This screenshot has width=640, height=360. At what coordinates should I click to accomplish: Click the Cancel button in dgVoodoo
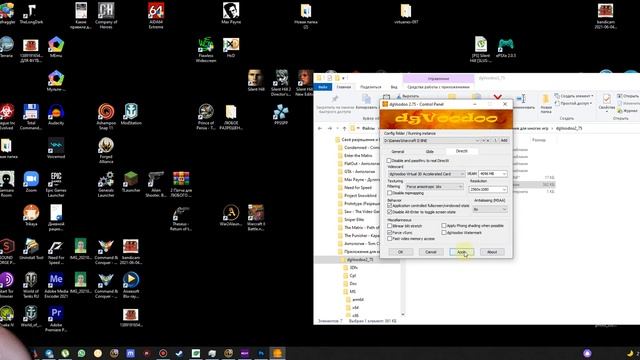(x=431, y=252)
